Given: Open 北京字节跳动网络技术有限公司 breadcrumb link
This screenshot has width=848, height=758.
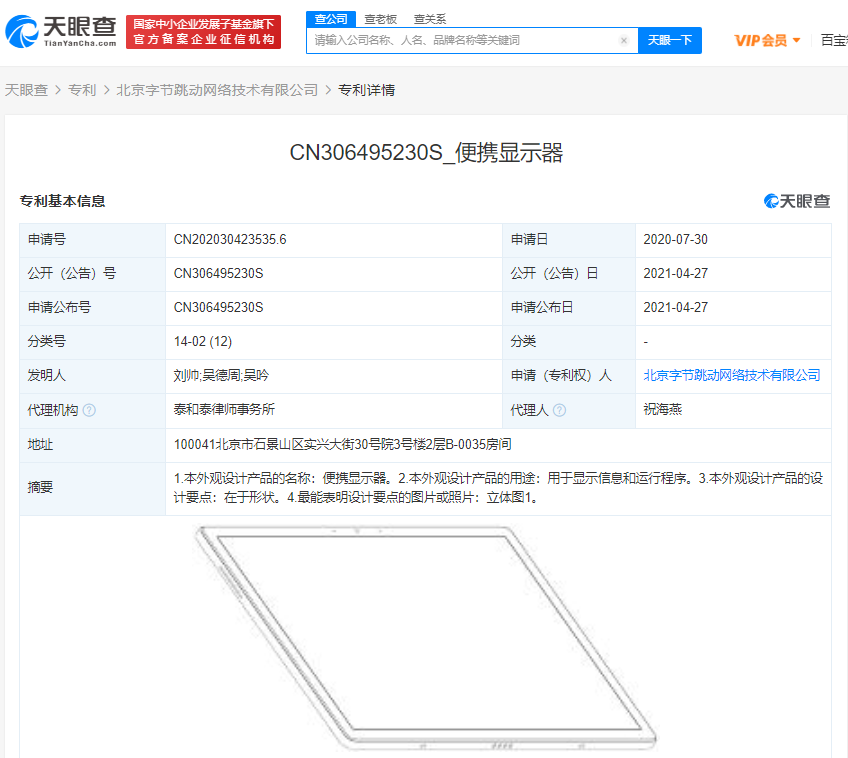Looking at the screenshot, I should [x=217, y=90].
